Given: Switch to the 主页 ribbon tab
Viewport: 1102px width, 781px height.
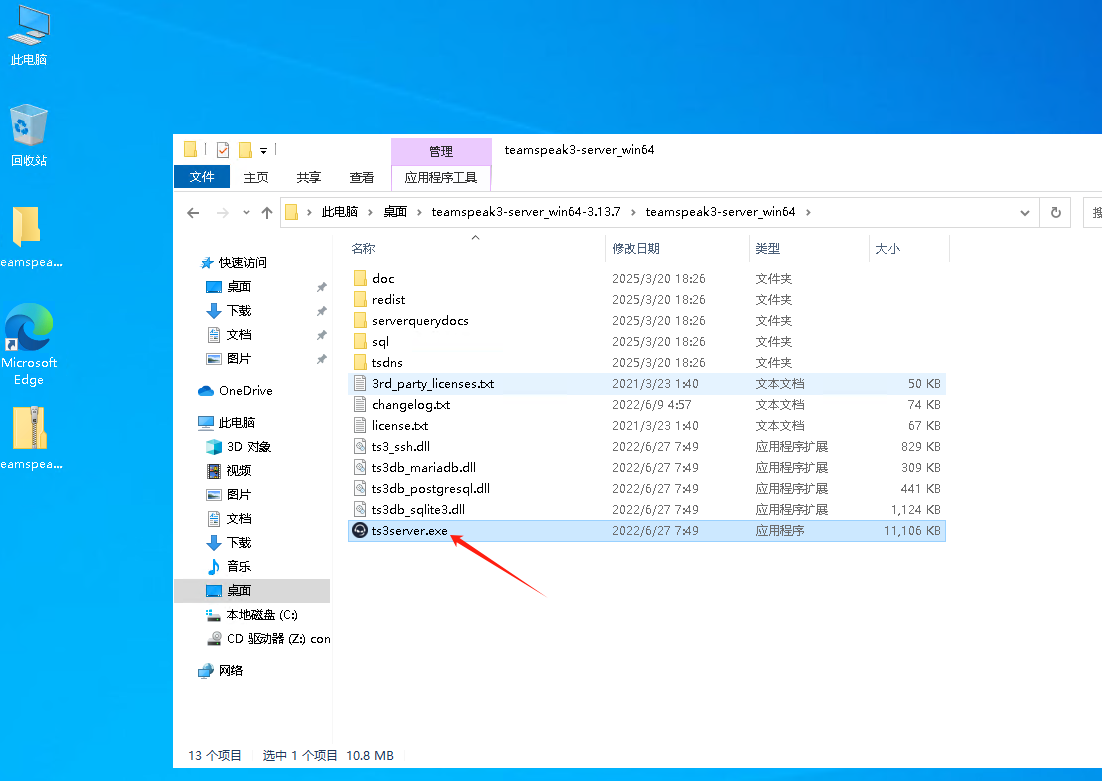Looking at the screenshot, I should 256,177.
